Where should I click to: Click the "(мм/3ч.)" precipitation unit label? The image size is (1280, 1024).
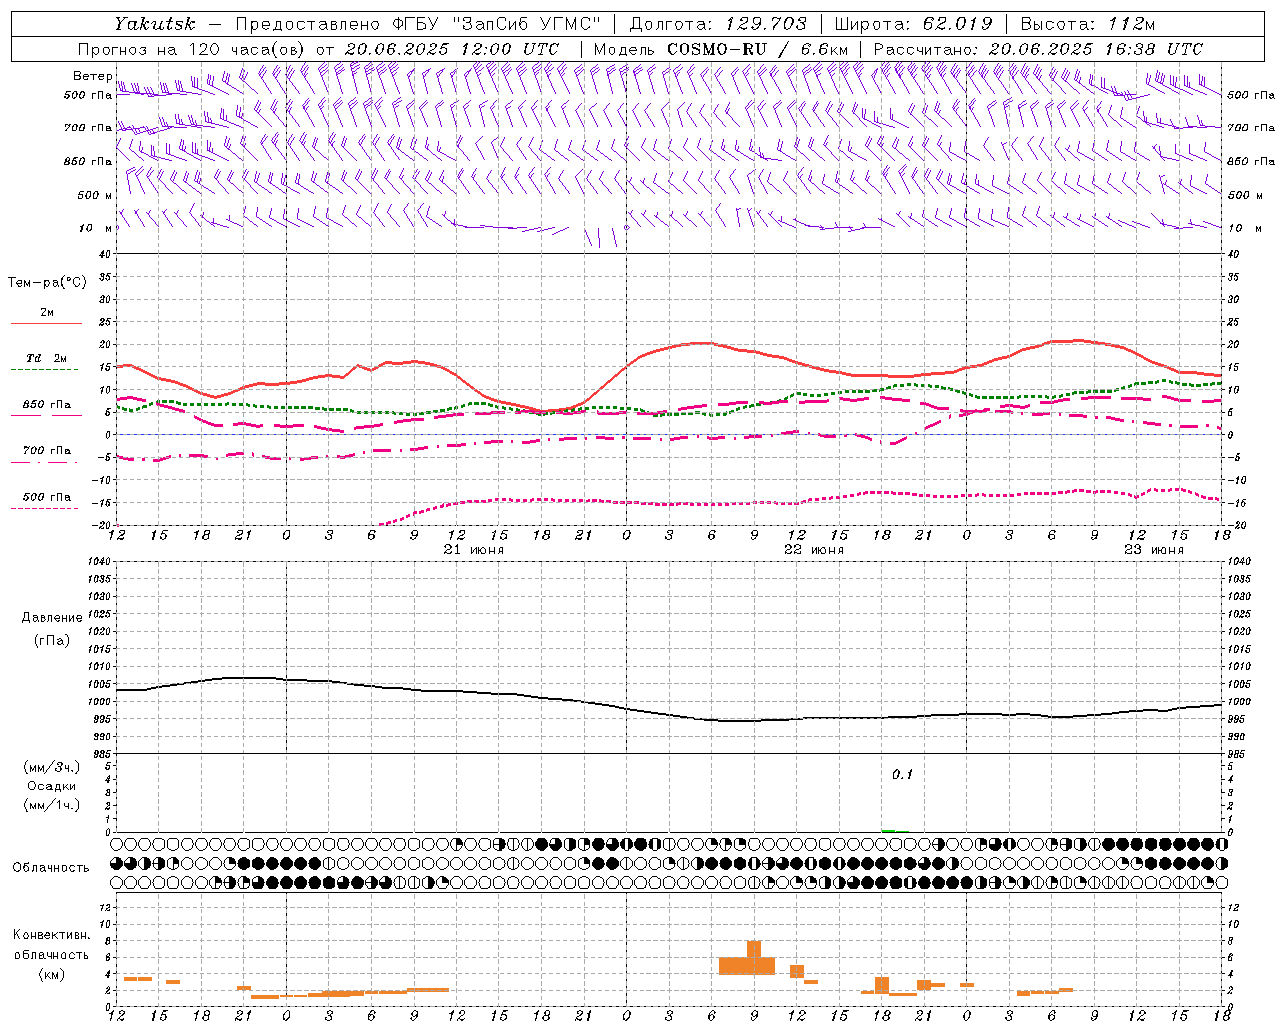pos(52,767)
